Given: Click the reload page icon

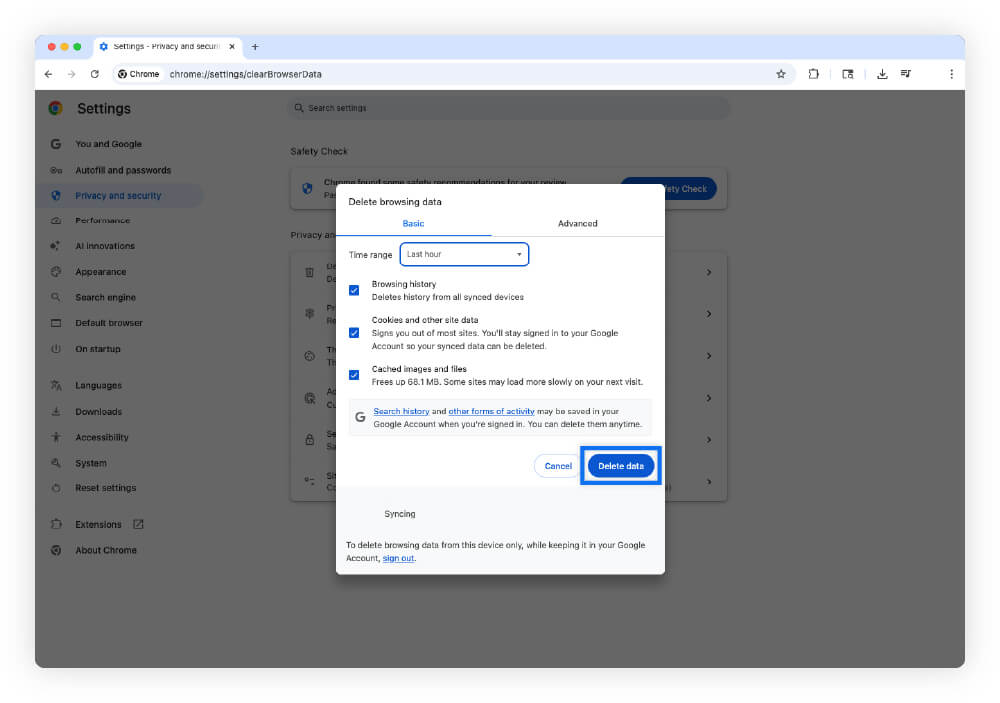Looking at the screenshot, I should tap(94, 73).
